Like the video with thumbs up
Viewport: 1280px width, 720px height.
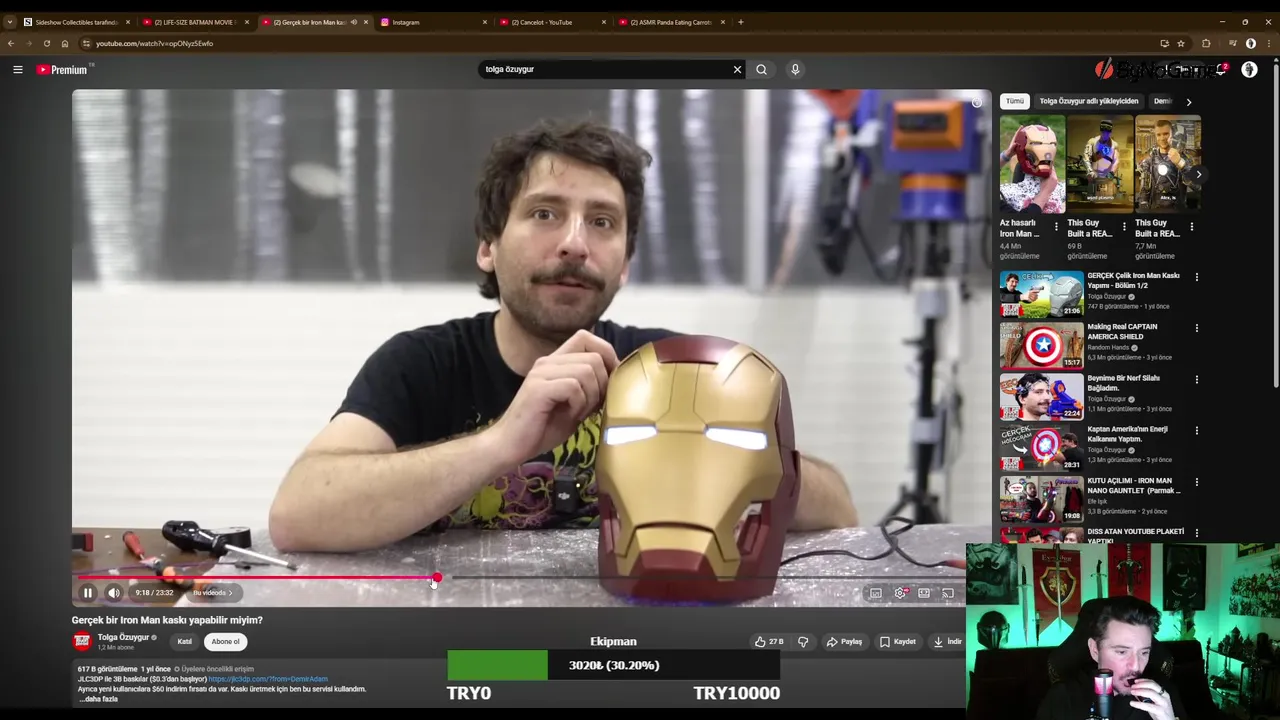click(x=769, y=642)
